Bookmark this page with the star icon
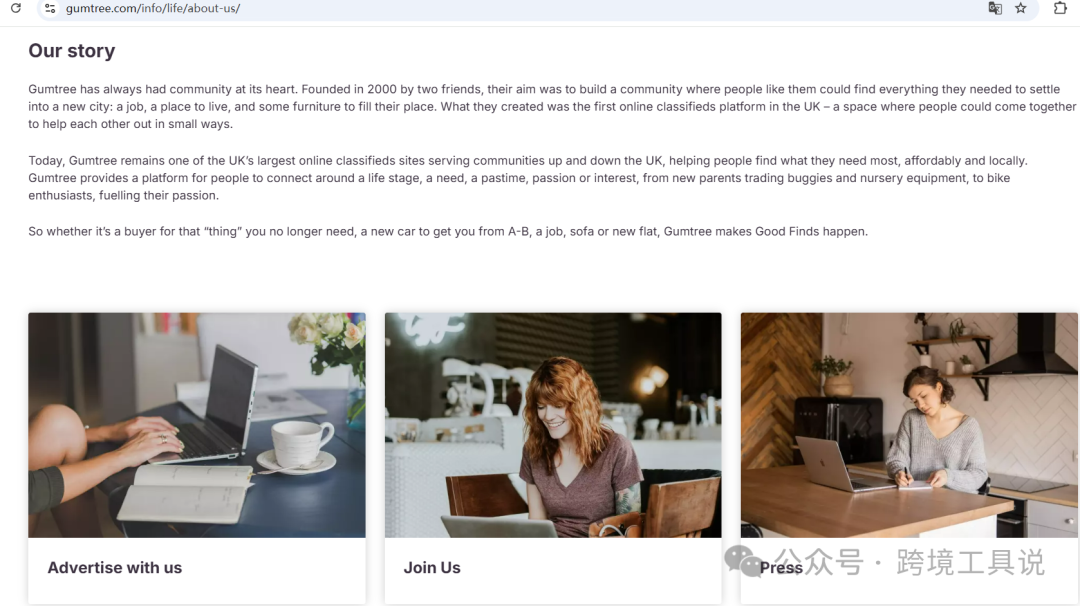The image size is (1080, 606). [1021, 8]
